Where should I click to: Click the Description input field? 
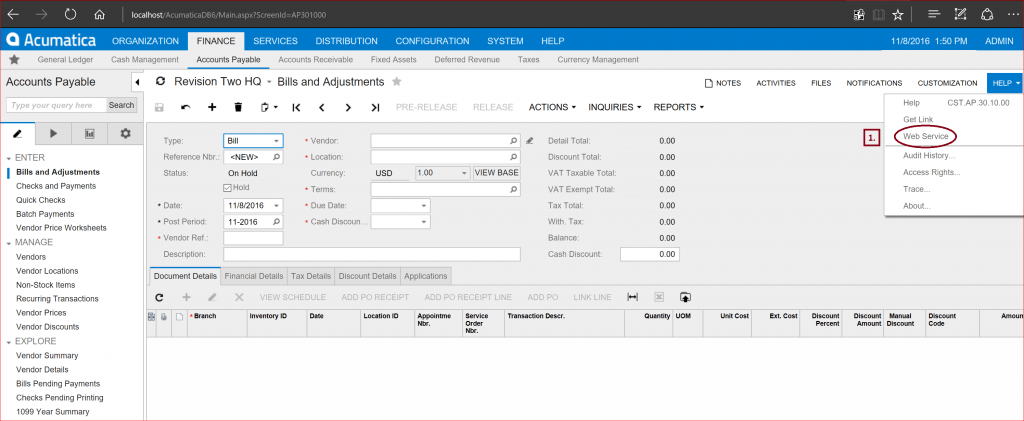coord(372,255)
